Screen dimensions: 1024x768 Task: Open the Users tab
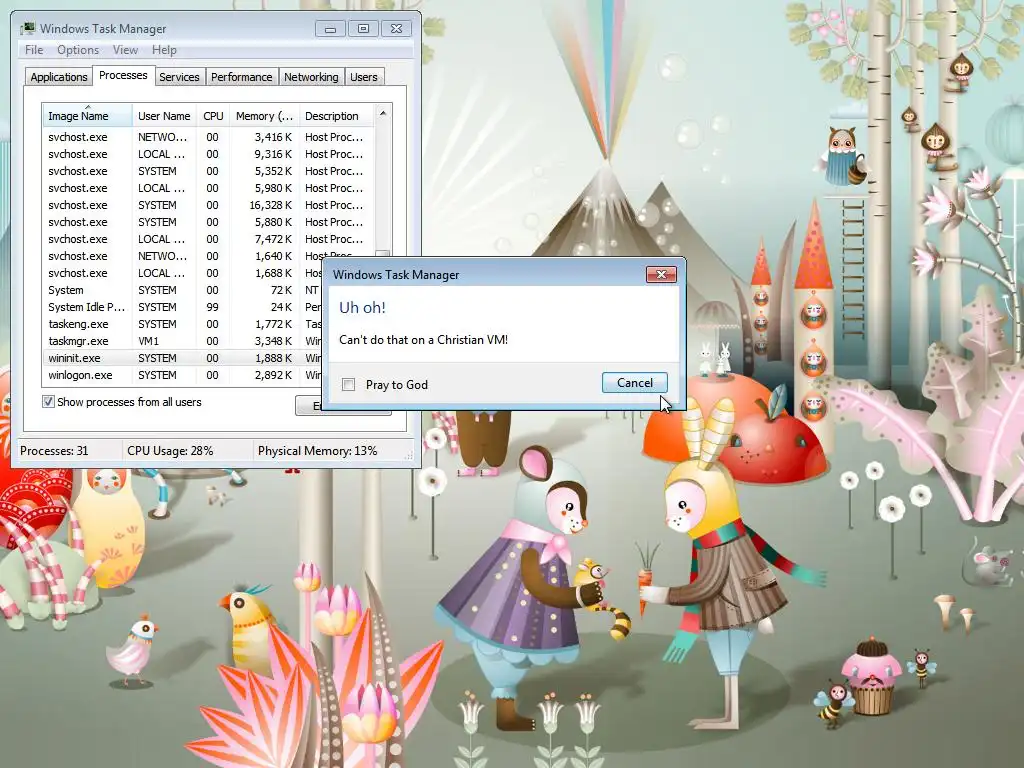[364, 77]
